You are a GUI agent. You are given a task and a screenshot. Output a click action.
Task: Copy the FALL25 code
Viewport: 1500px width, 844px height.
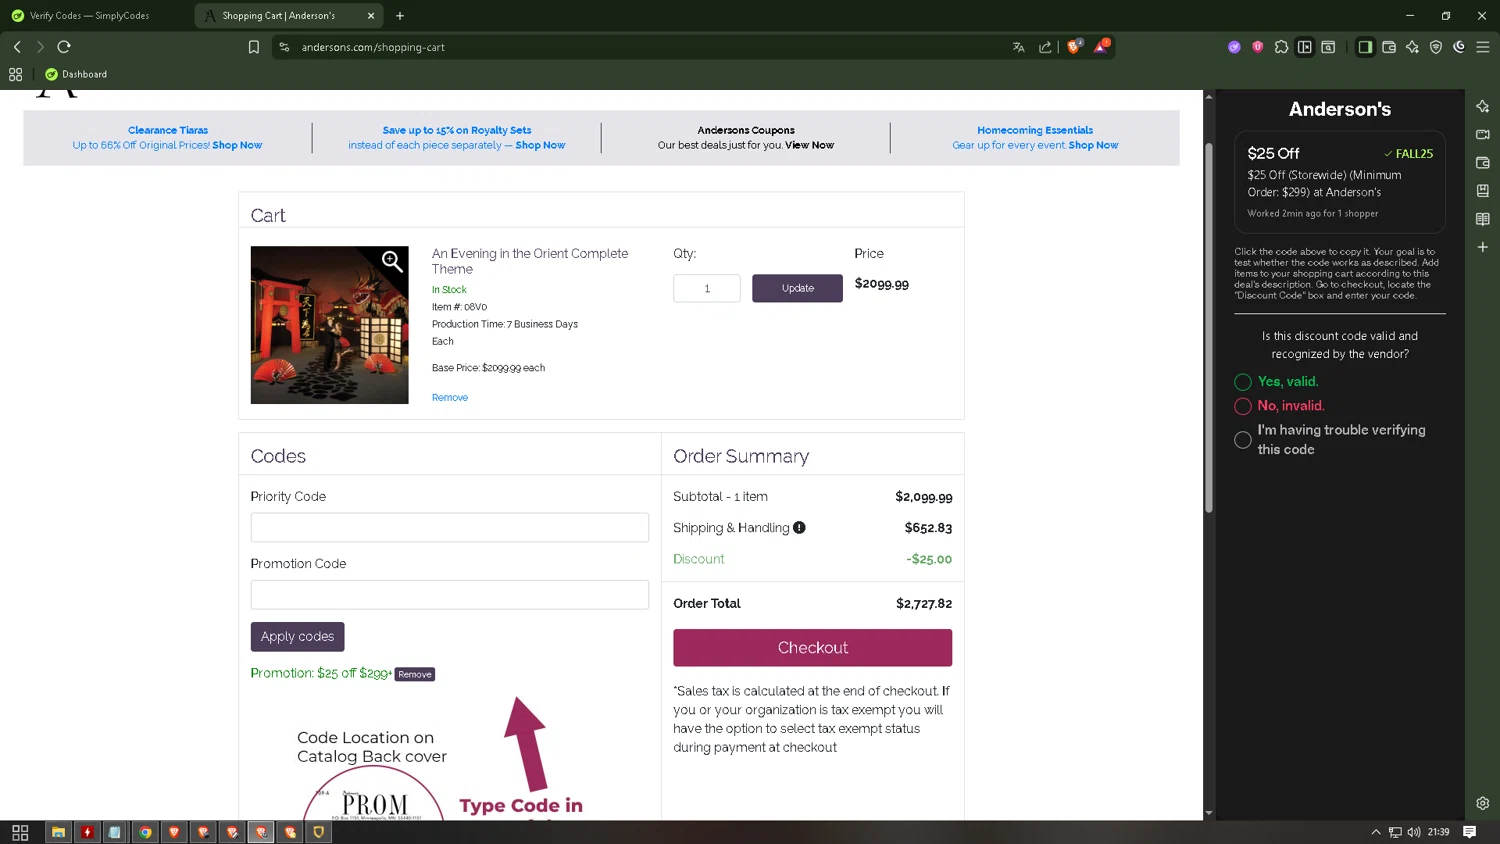click(1408, 154)
